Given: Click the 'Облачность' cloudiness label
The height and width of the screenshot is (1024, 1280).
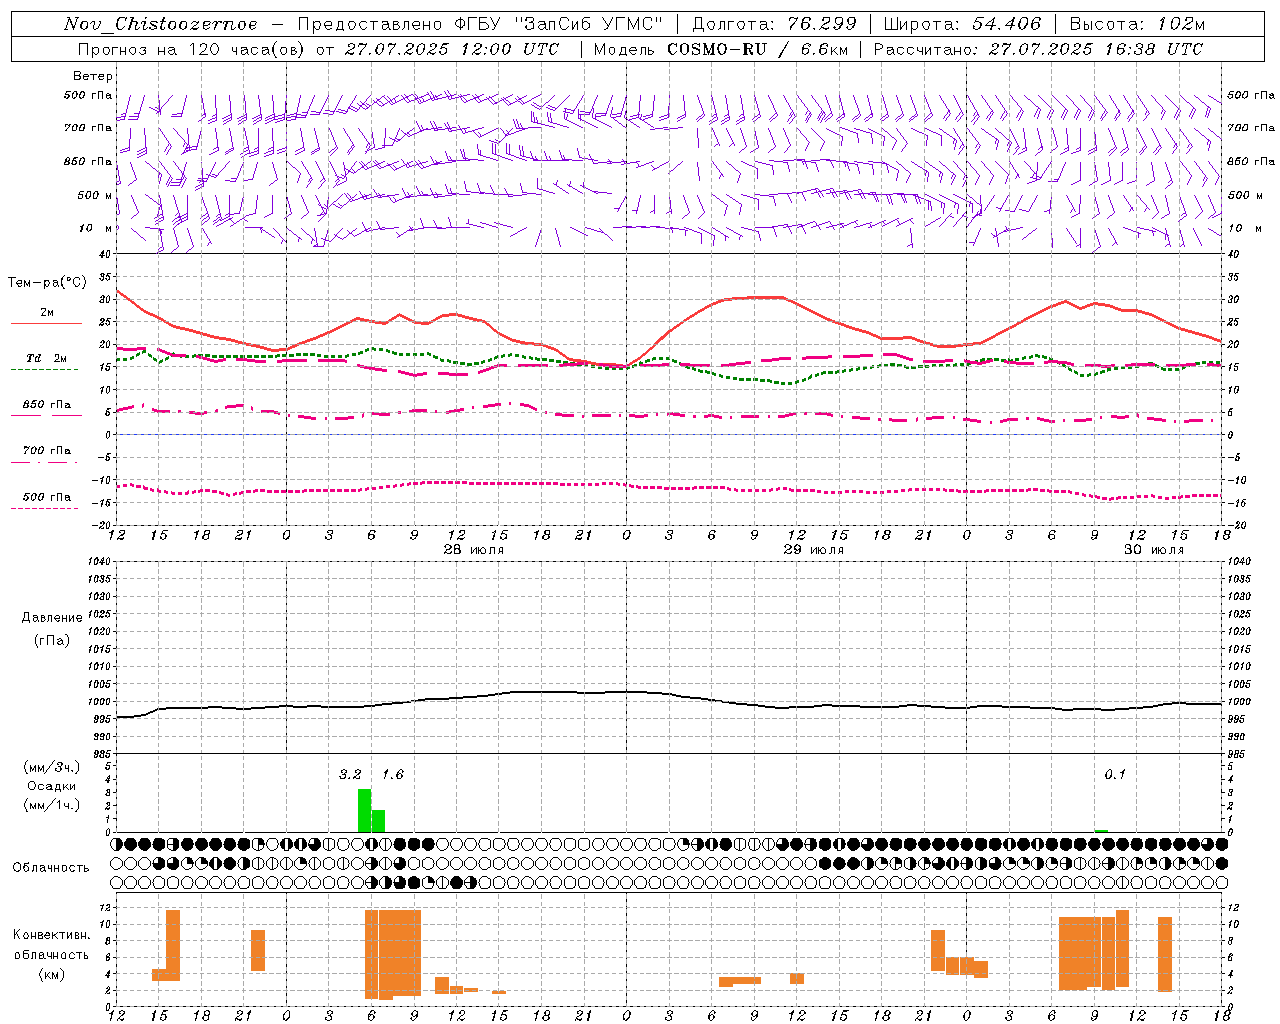Looking at the screenshot, I should pyautogui.click(x=51, y=868).
